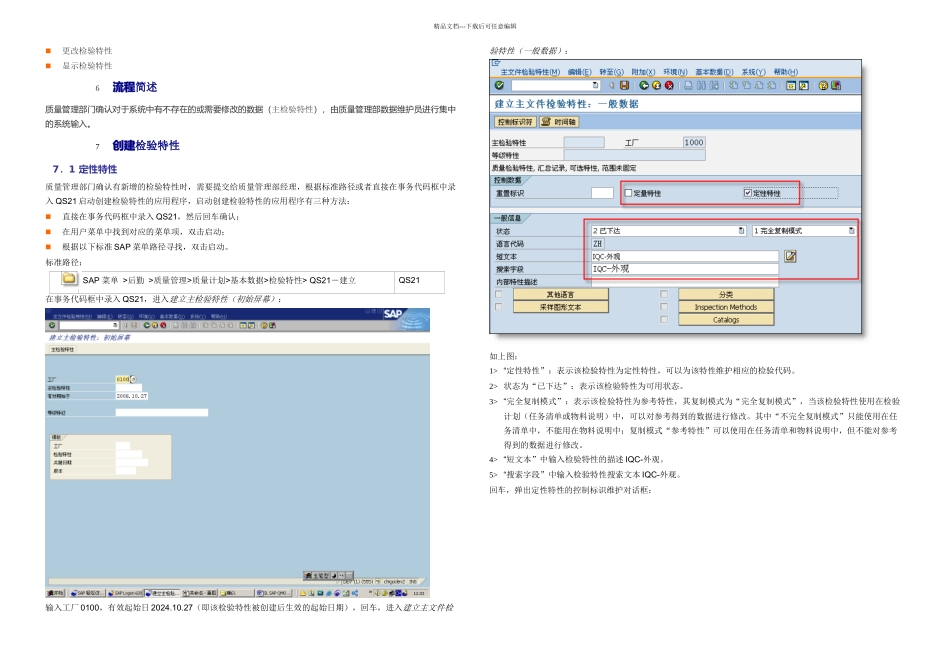The height and width of the screenshot is (672, 950).
Task: Open the 主文件检验特性(M) menu
Action: point(530,72)
